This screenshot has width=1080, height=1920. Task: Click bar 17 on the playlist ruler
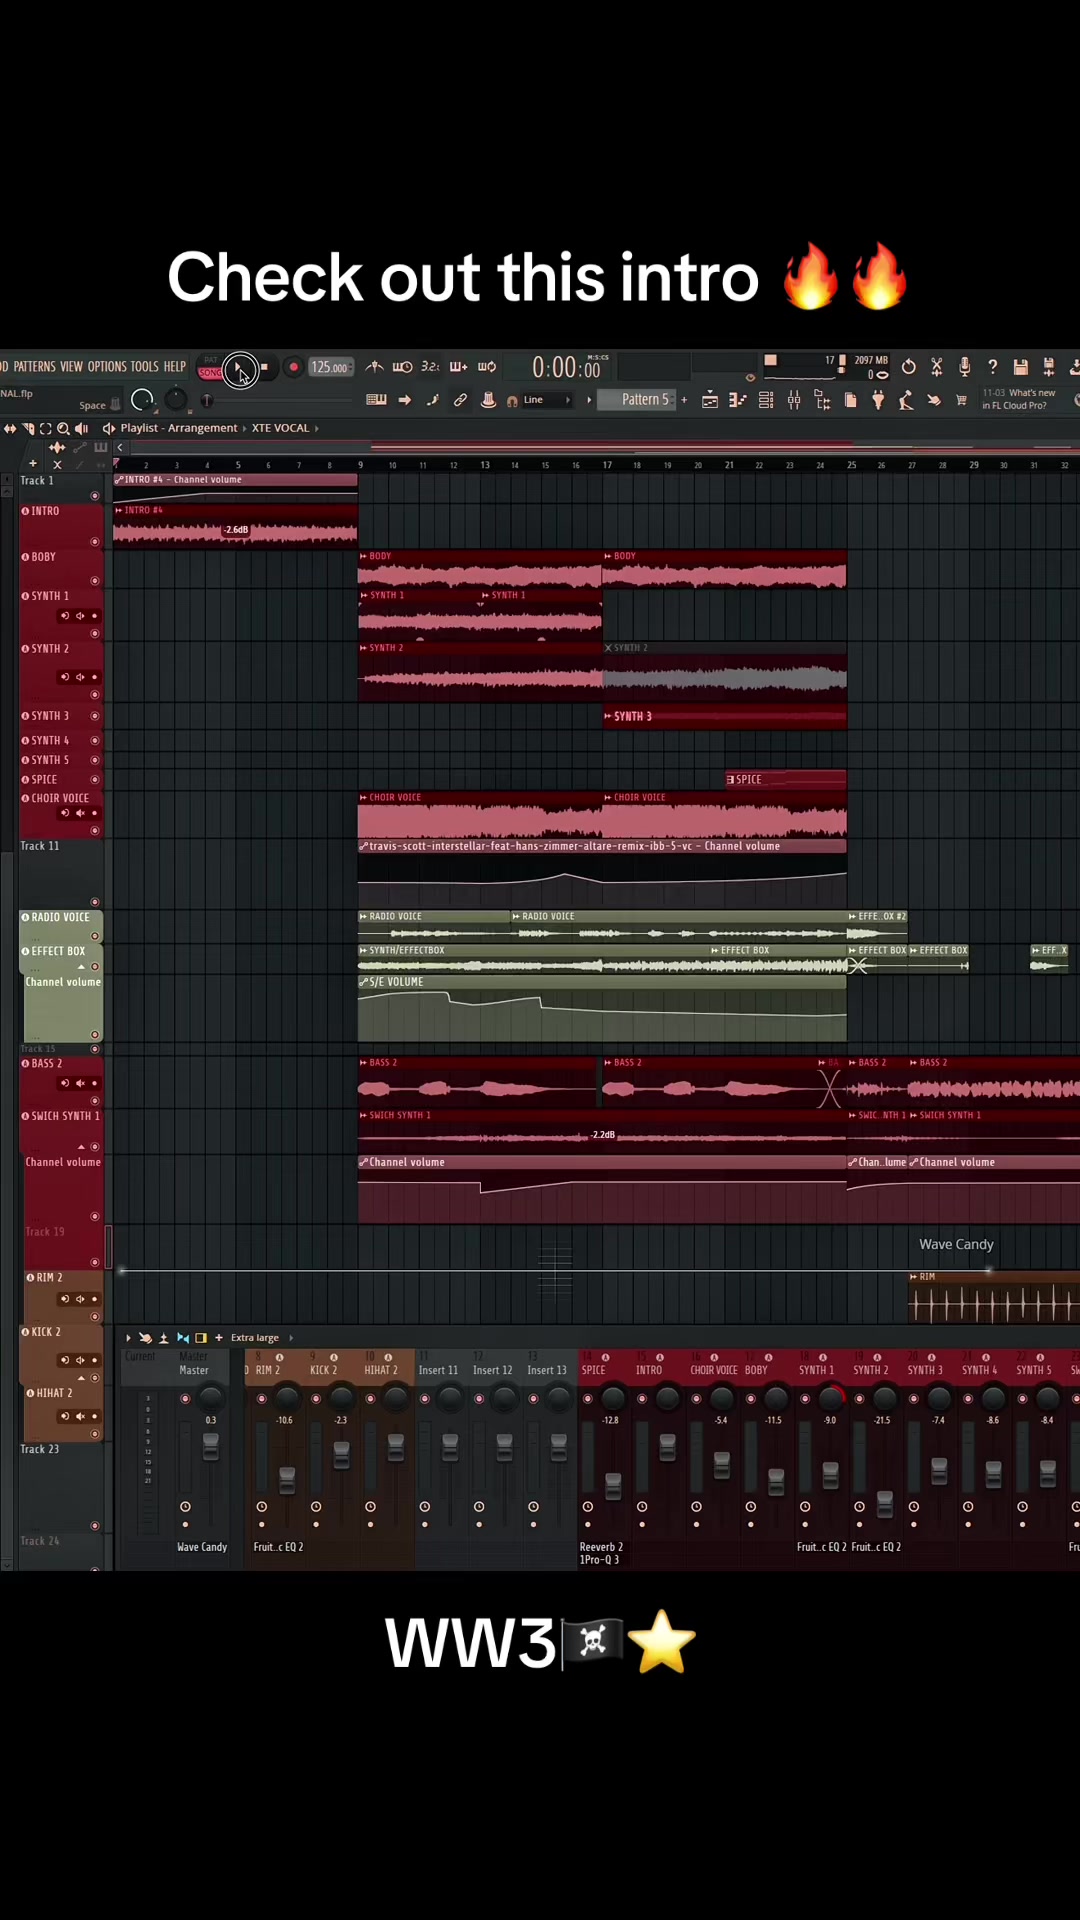(607, 465)
